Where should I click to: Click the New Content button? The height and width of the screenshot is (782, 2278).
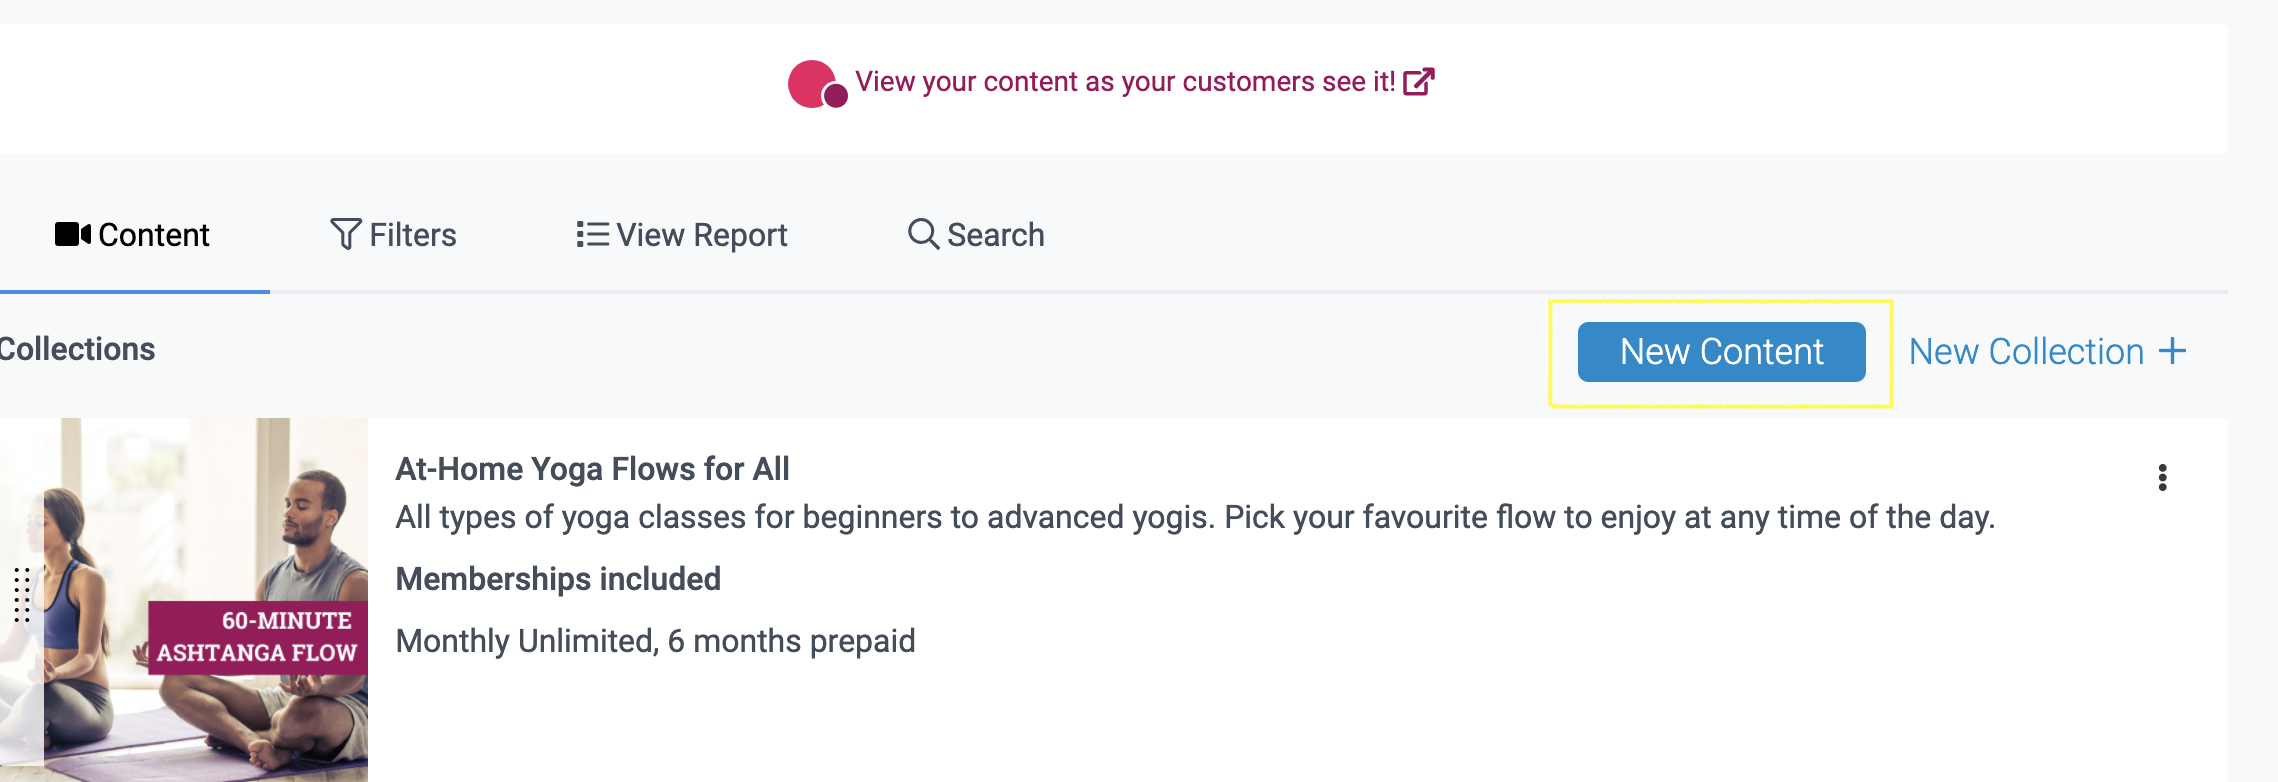pyautogui.click(x=1721, y=352)
